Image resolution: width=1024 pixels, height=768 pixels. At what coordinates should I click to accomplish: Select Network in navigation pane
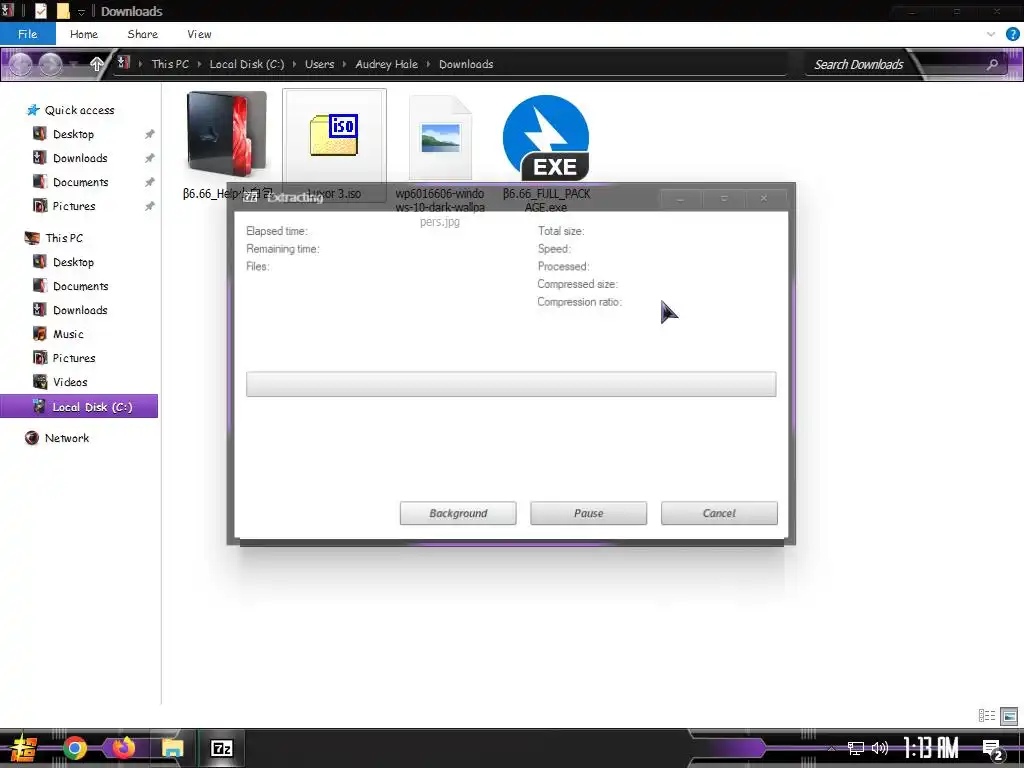66,438
